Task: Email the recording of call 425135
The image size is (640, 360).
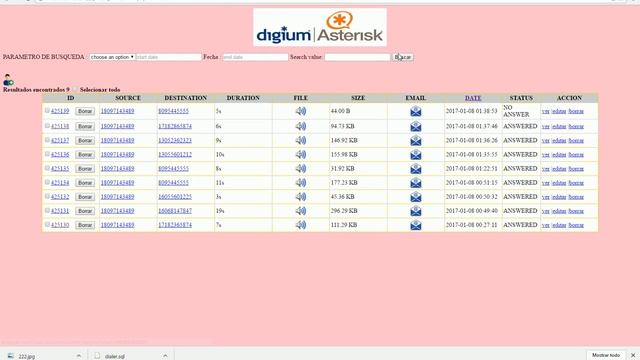Action: pyautogui.click(x=416, y=169)
